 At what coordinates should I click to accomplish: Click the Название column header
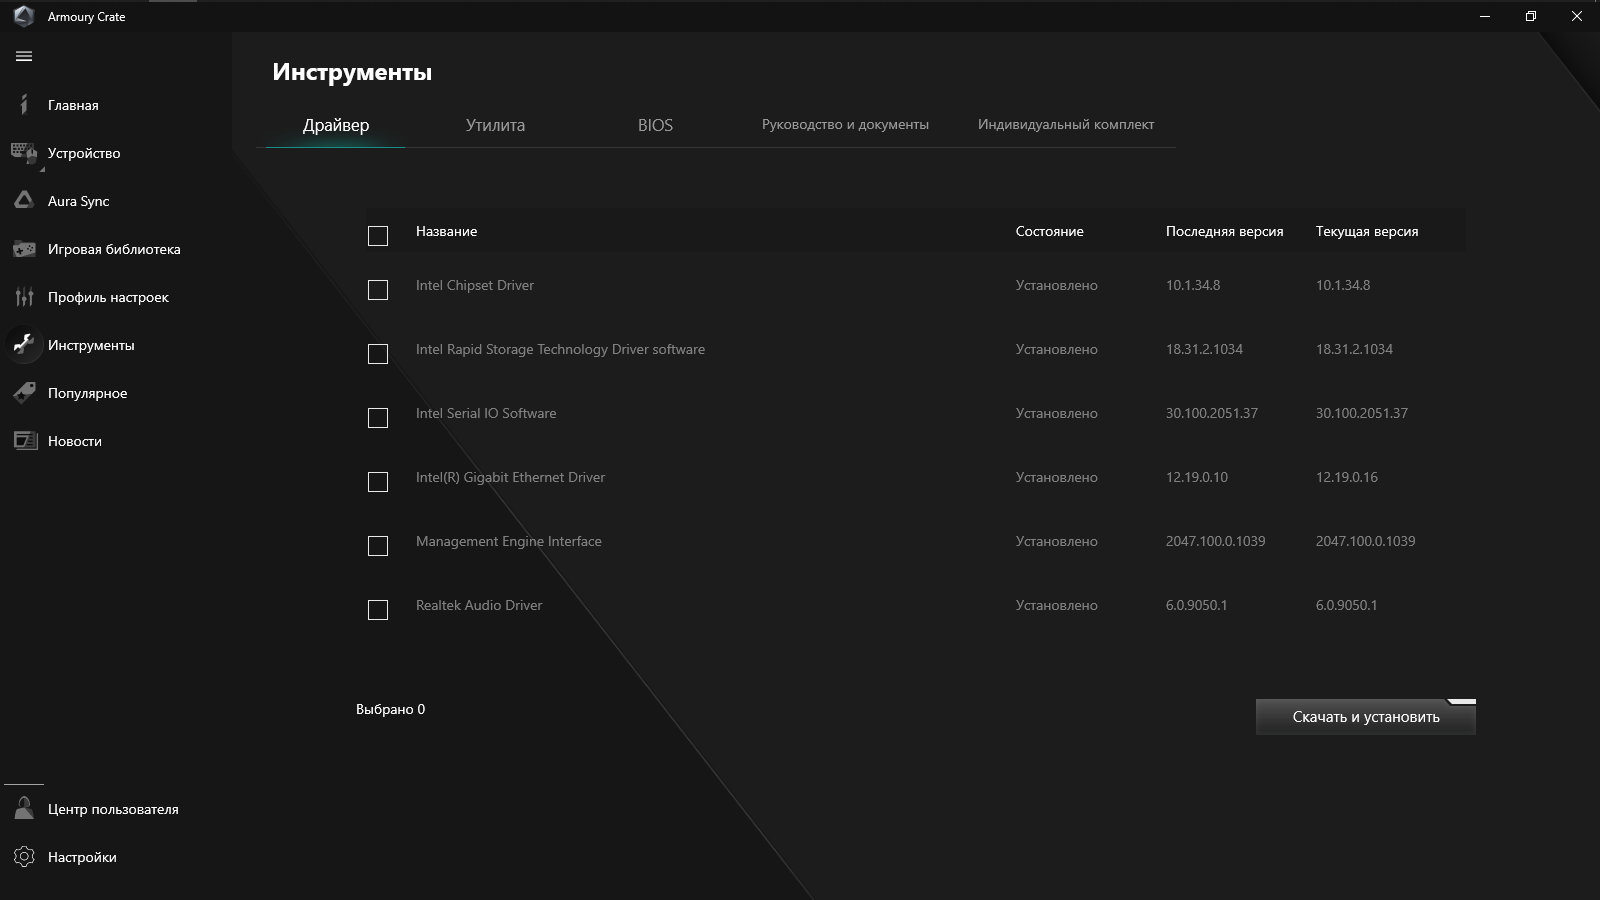click(x=446, y=231)
